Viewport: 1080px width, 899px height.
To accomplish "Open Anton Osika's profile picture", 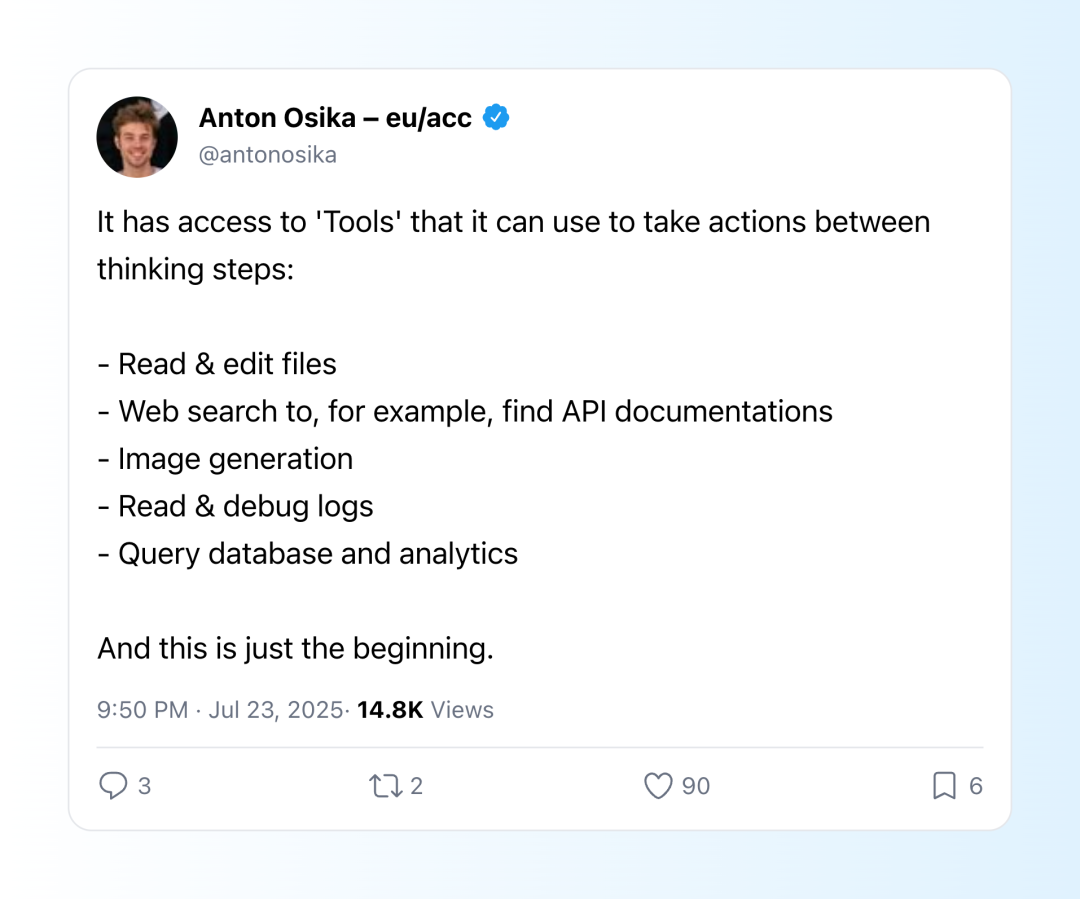I will point(137,137).
